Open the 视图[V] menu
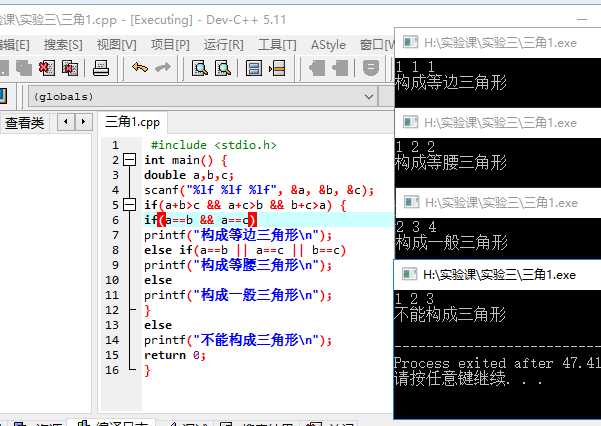Image resolution: width=601 pixels, height=426 pixels. coord(117,45)
